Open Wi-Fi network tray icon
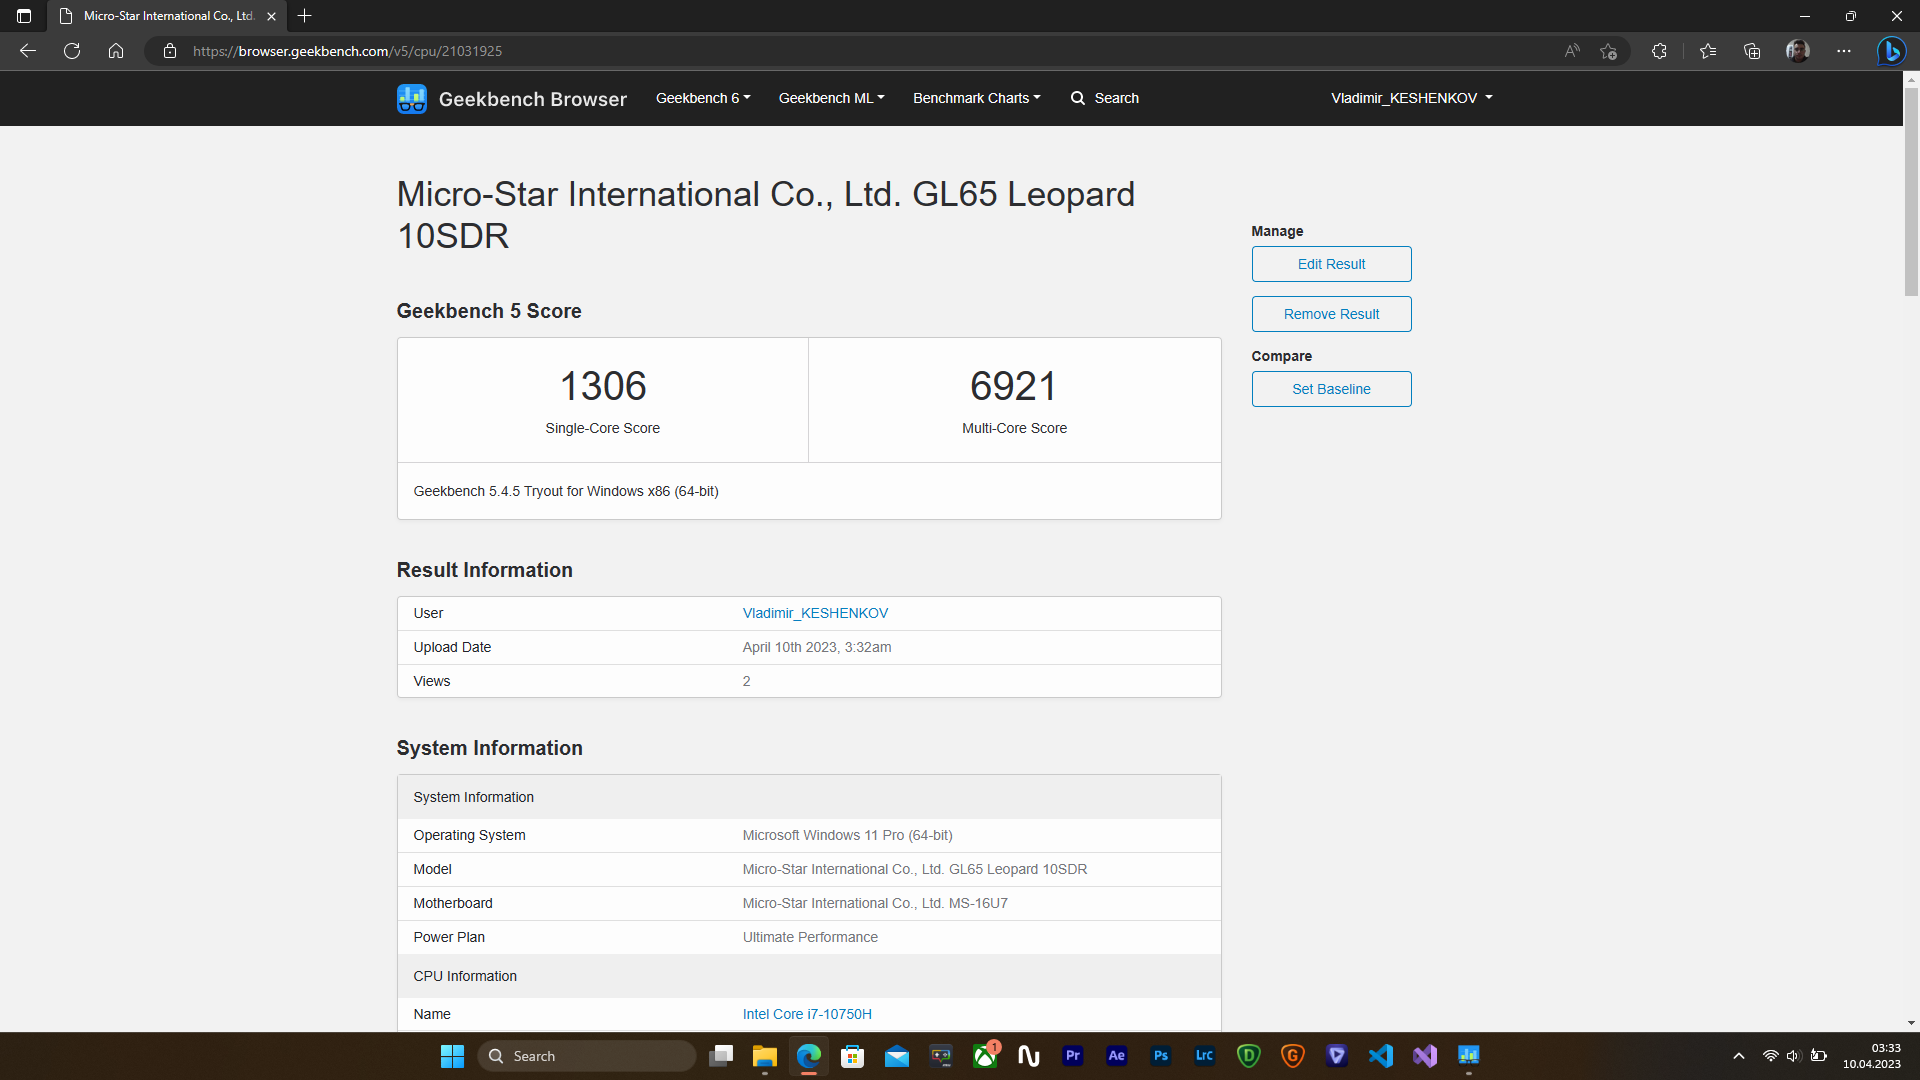 [x=1770, y=1056]
